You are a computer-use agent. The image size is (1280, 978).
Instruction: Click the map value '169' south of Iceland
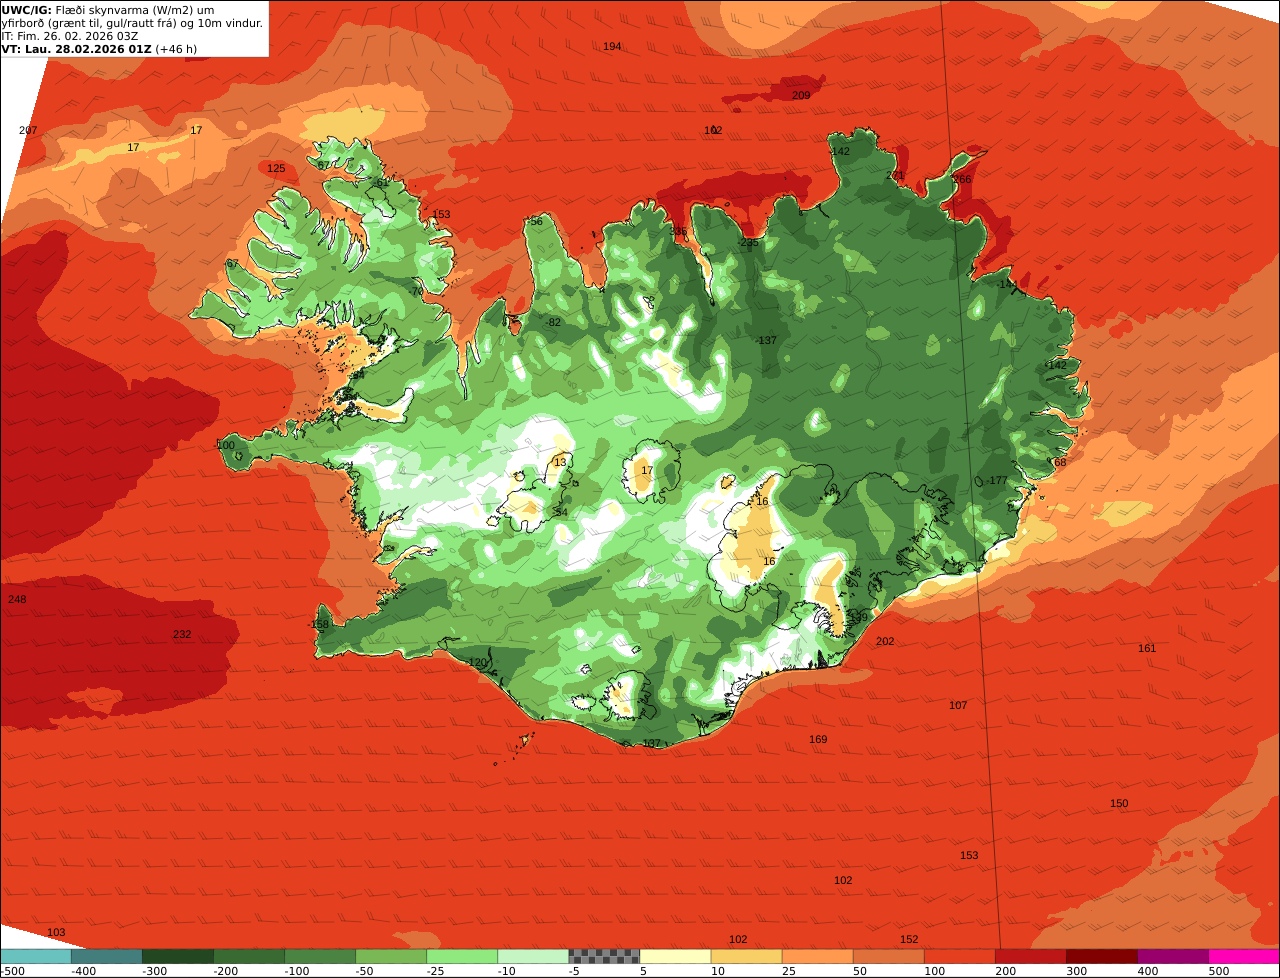point(818,739)
